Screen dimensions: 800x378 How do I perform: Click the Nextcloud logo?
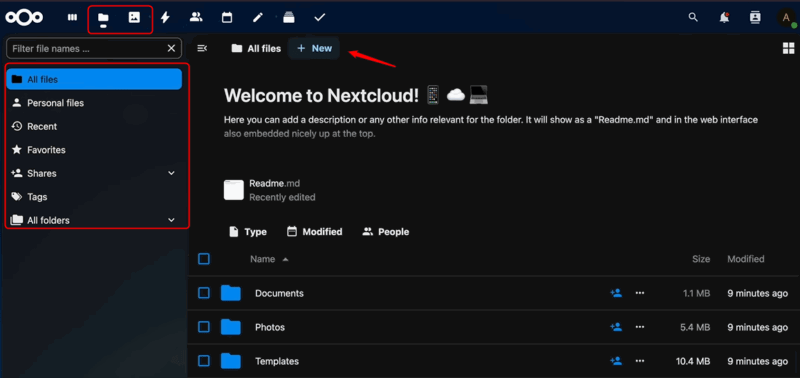click(x=24, y=17)
